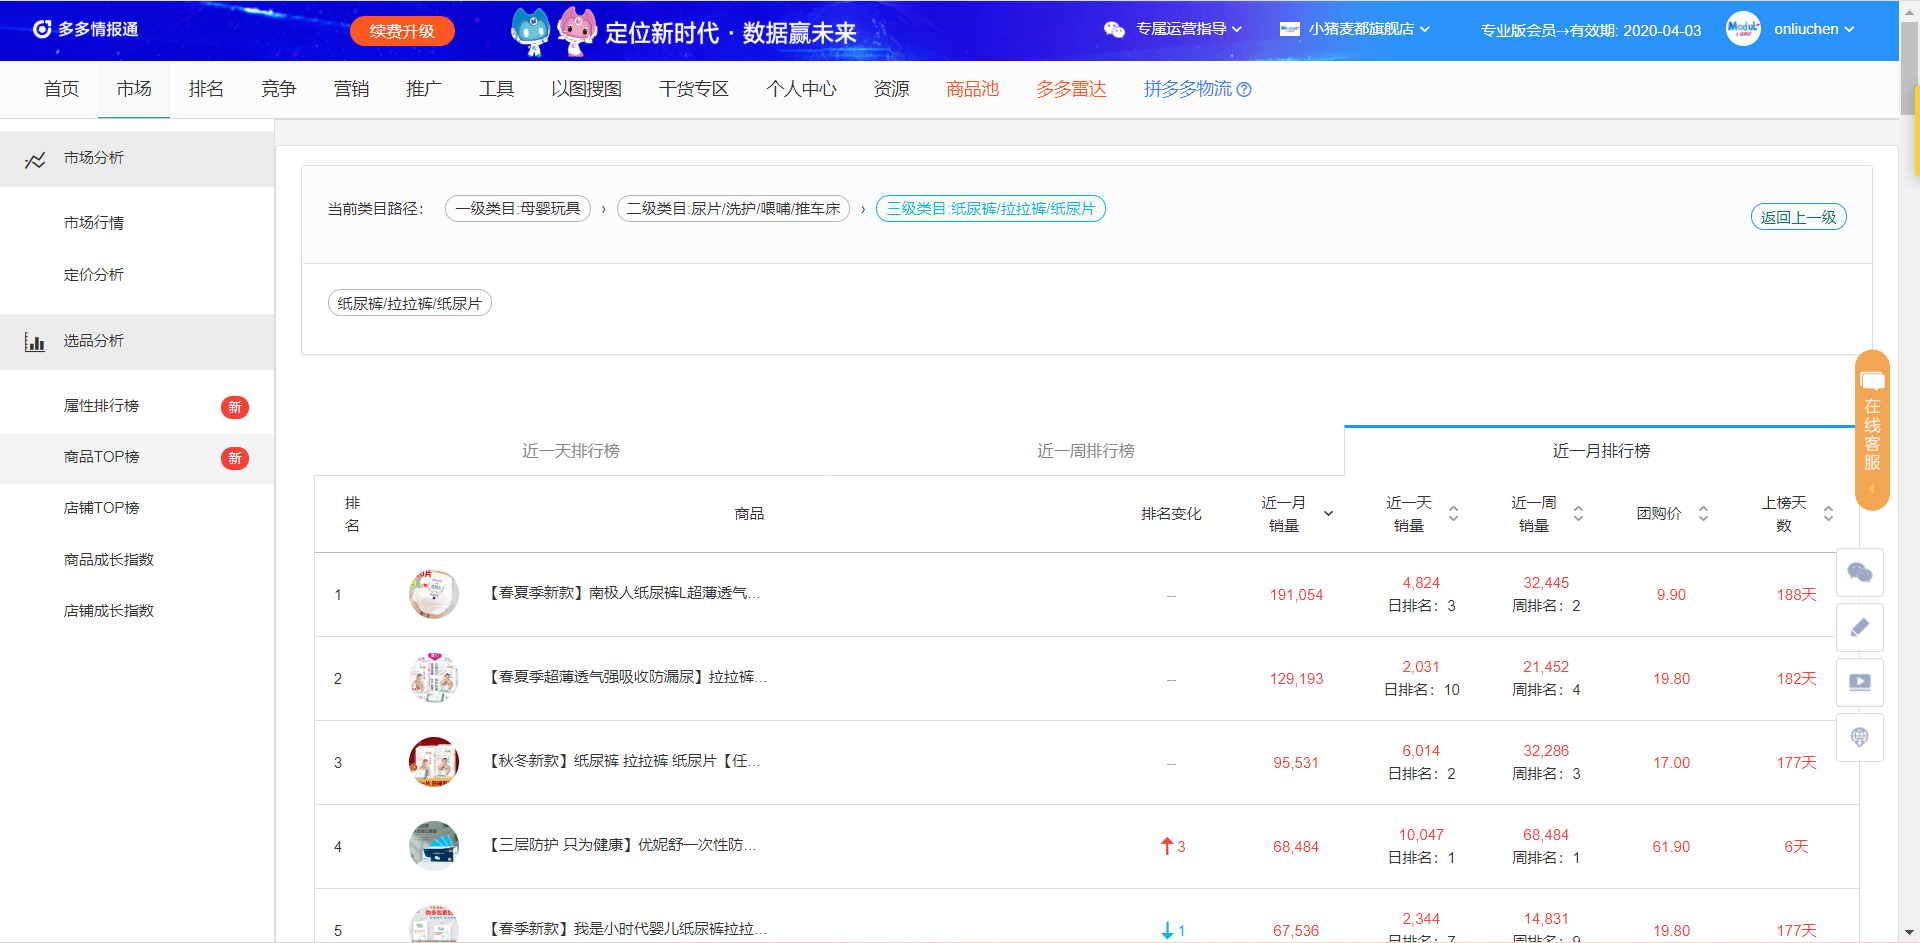Switch to the 近一周排行榜 tab
Image resolution: width=1920 pixels, height=943 pixels.
[1086, 451]
